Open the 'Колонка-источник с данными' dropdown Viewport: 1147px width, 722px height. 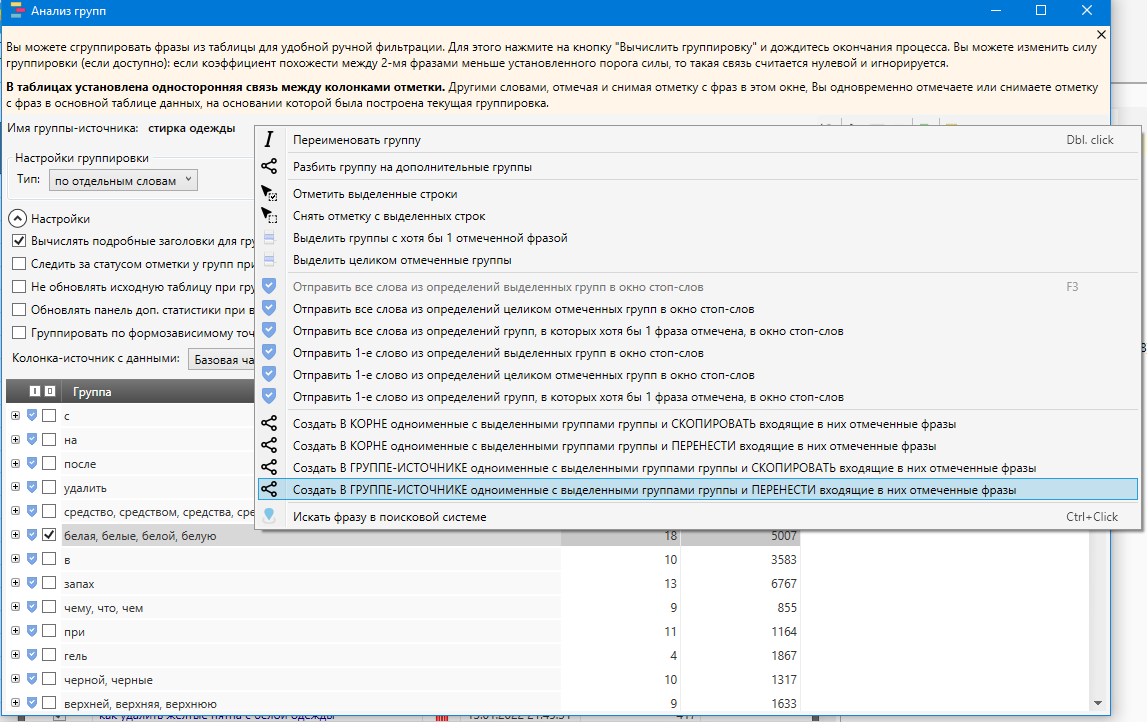coord(222,360)
